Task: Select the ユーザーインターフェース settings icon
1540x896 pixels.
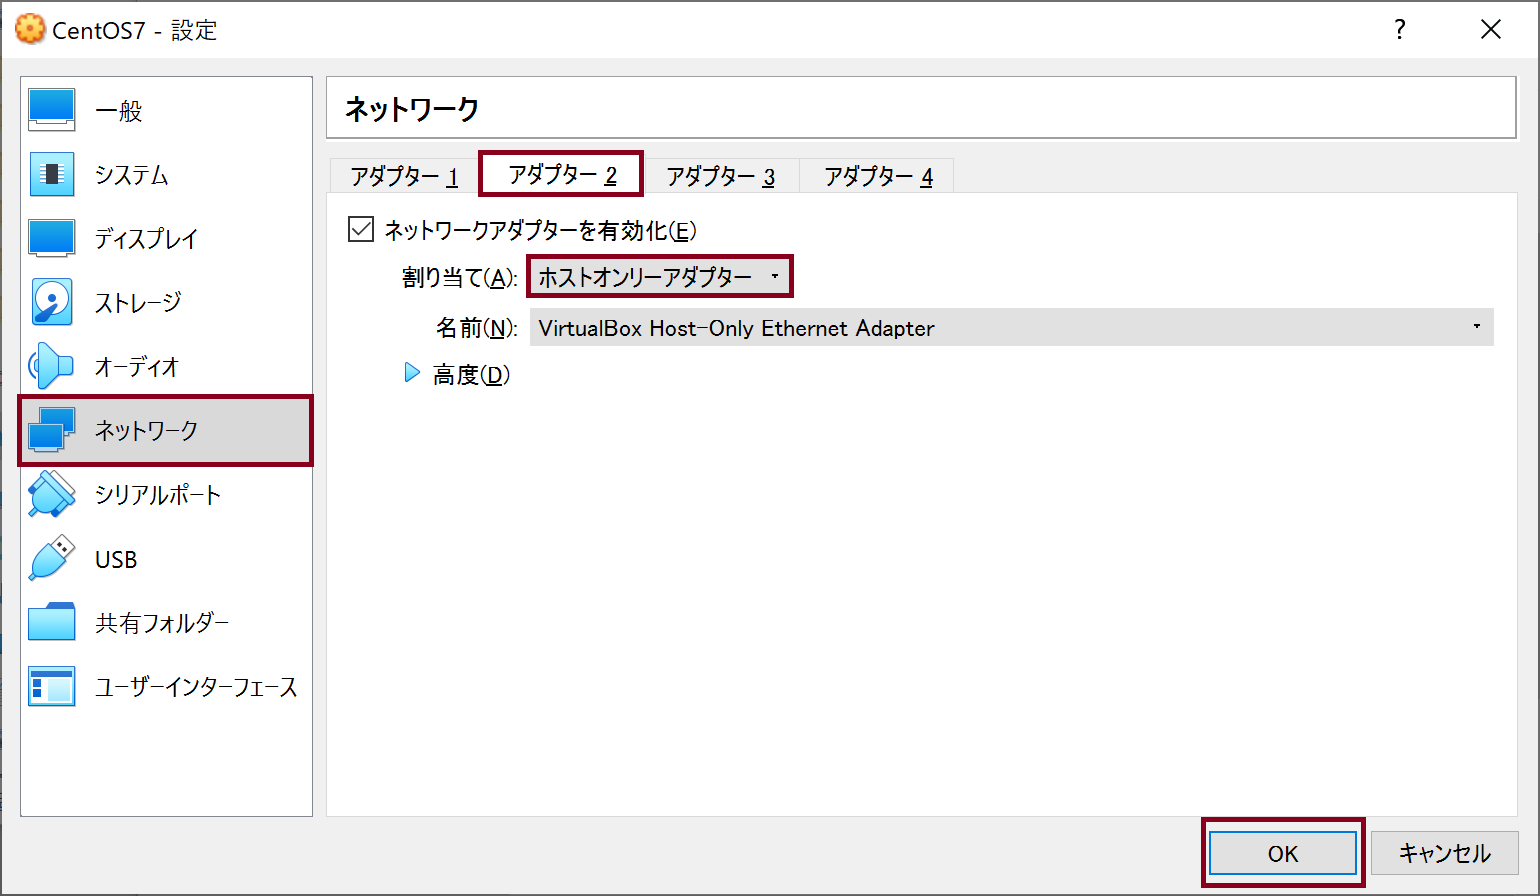Action: pos(51,686)
